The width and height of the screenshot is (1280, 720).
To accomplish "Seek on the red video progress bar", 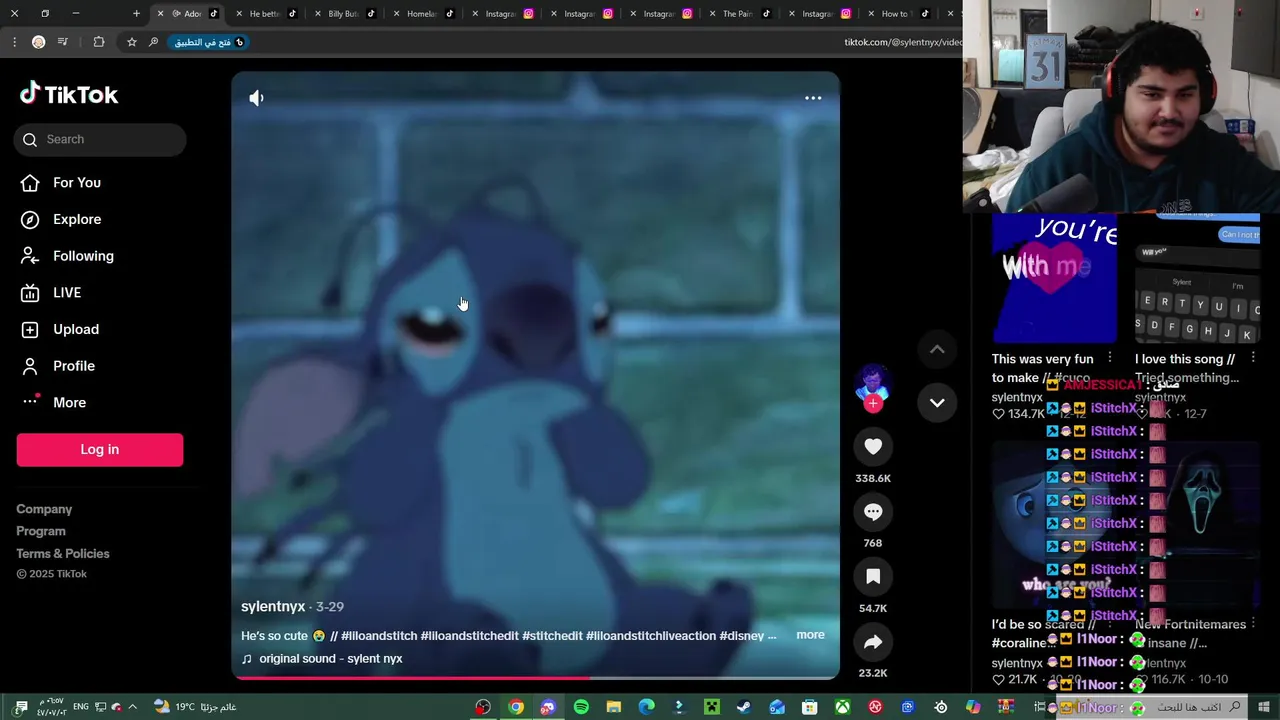I will pyautogui.click(x=536, y=678).
